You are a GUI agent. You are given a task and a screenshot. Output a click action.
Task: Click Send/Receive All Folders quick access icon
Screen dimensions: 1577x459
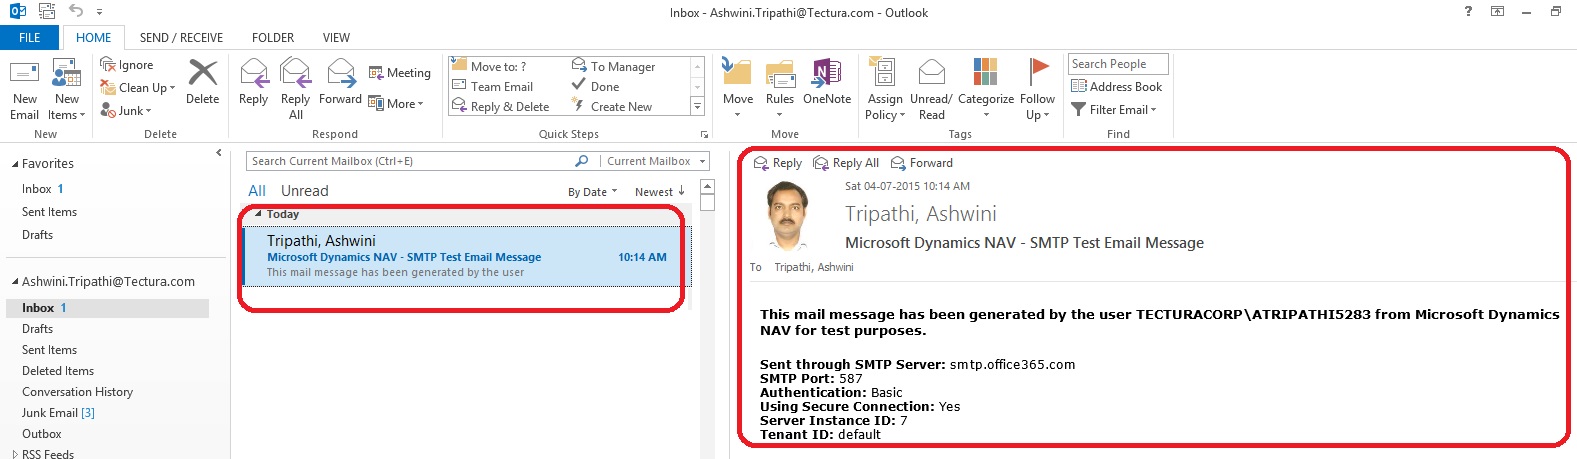point(46,11)
